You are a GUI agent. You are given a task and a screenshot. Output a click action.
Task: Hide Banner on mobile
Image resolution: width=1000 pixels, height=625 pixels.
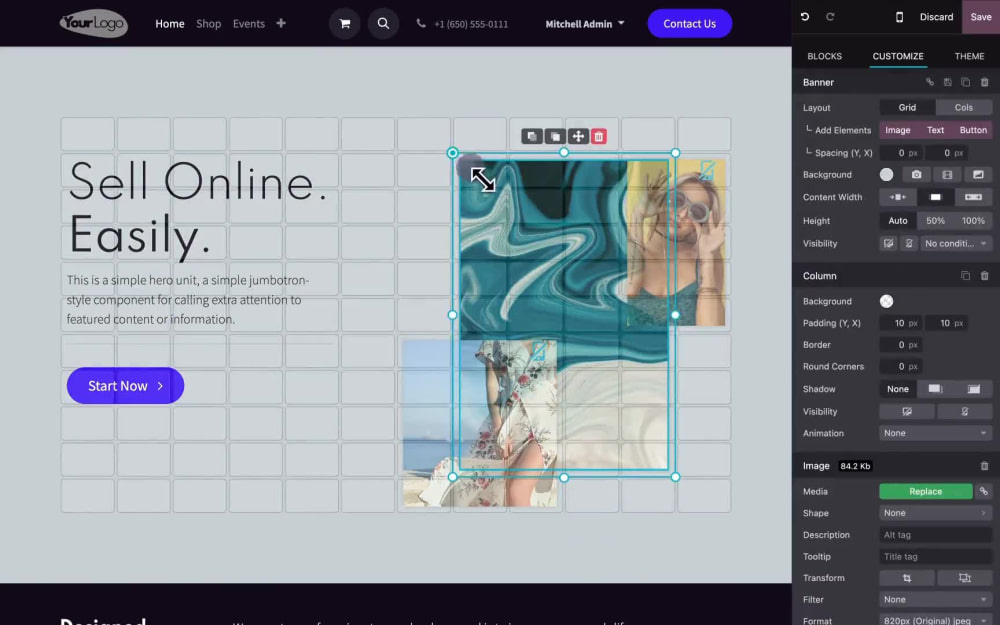pos(909,244)
